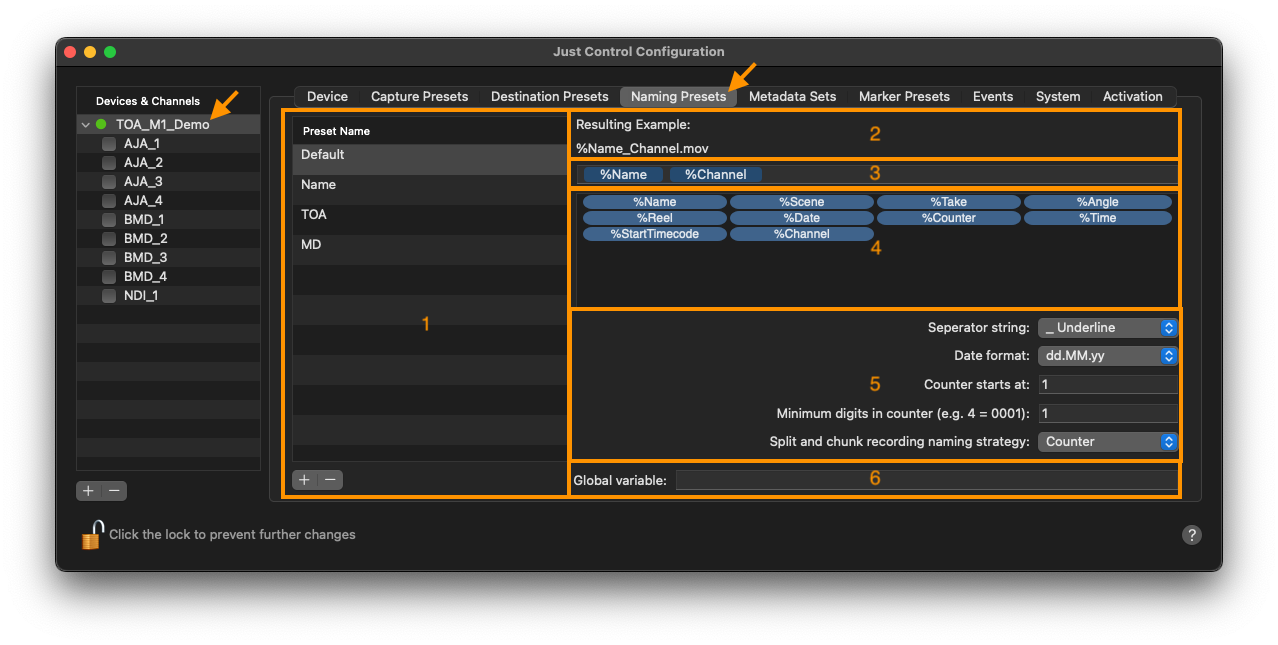
Task: Select the Default preset row
Action: (x=430, y=160)
